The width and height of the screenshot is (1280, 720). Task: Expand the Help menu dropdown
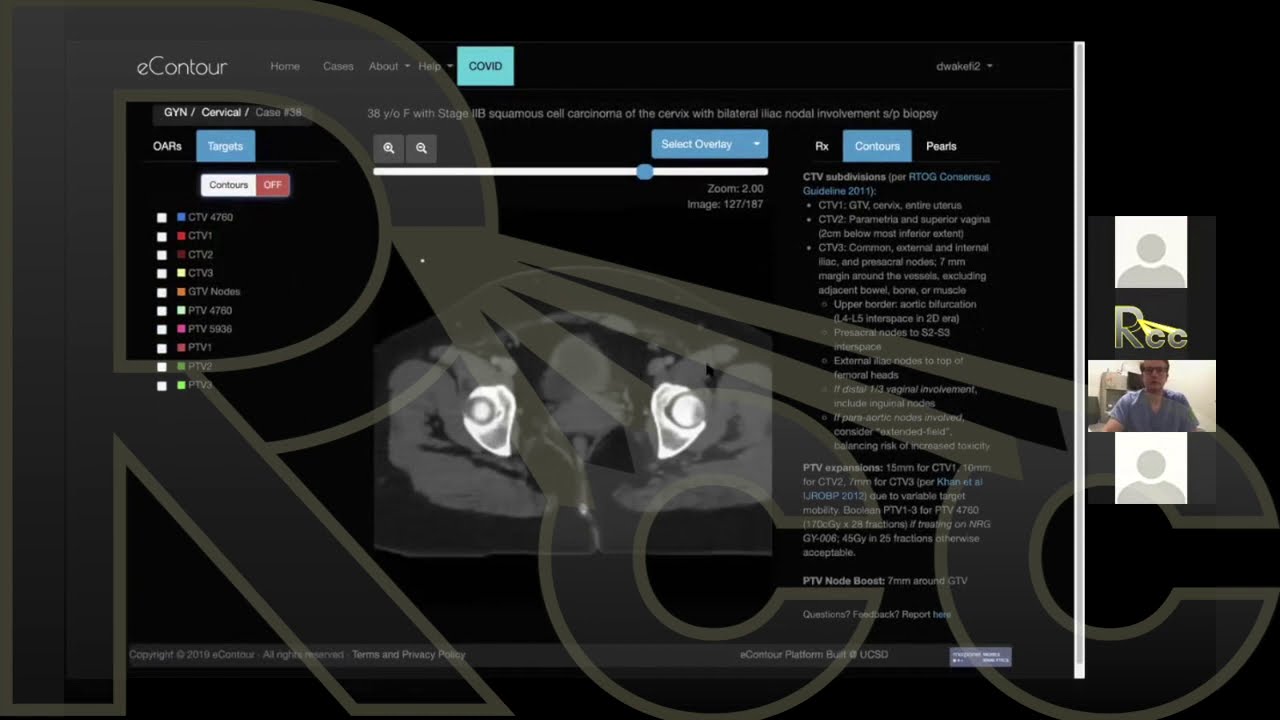coord(435,66)
